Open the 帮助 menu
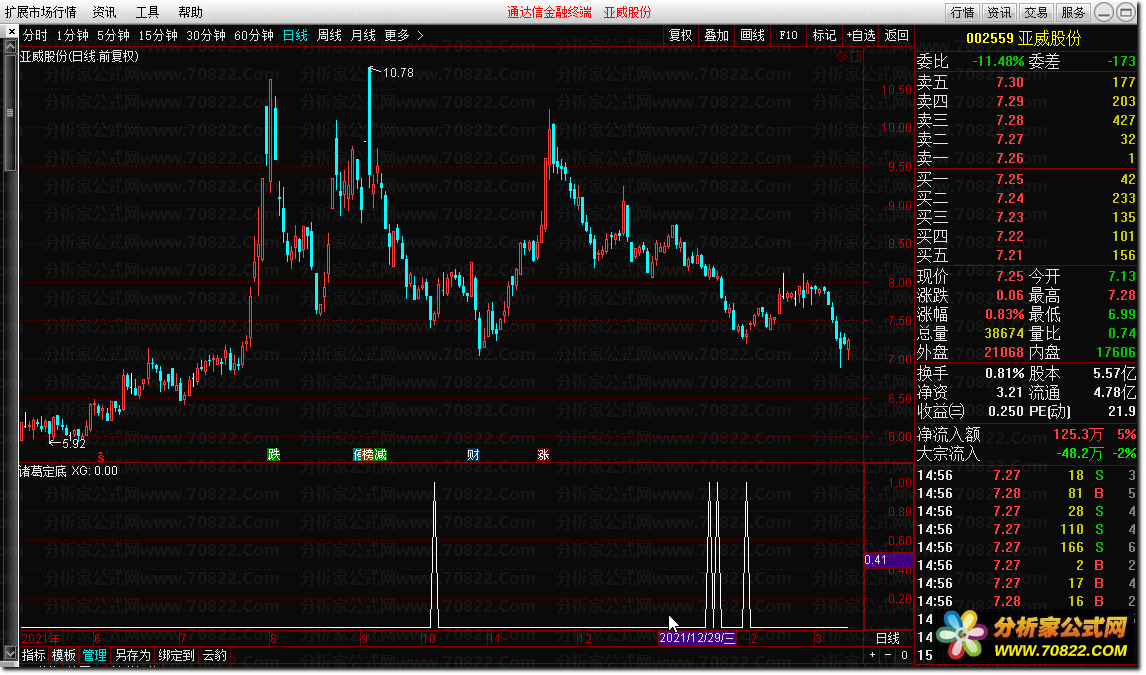 [x=190, y=12]
